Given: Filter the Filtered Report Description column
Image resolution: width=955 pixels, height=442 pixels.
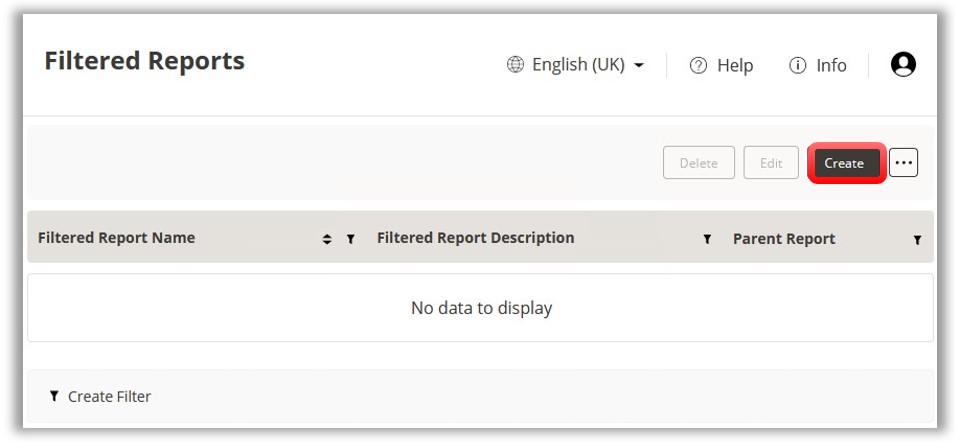Looking at the screenshot, I should 707,239.
